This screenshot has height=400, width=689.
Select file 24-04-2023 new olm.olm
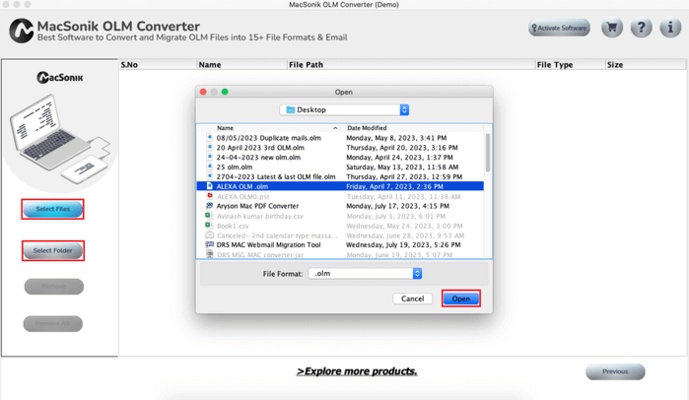tap(258, 157)
